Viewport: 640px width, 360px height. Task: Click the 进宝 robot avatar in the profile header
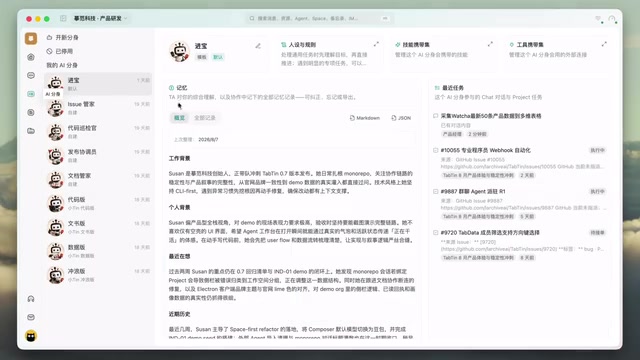[x=179, y=51]
